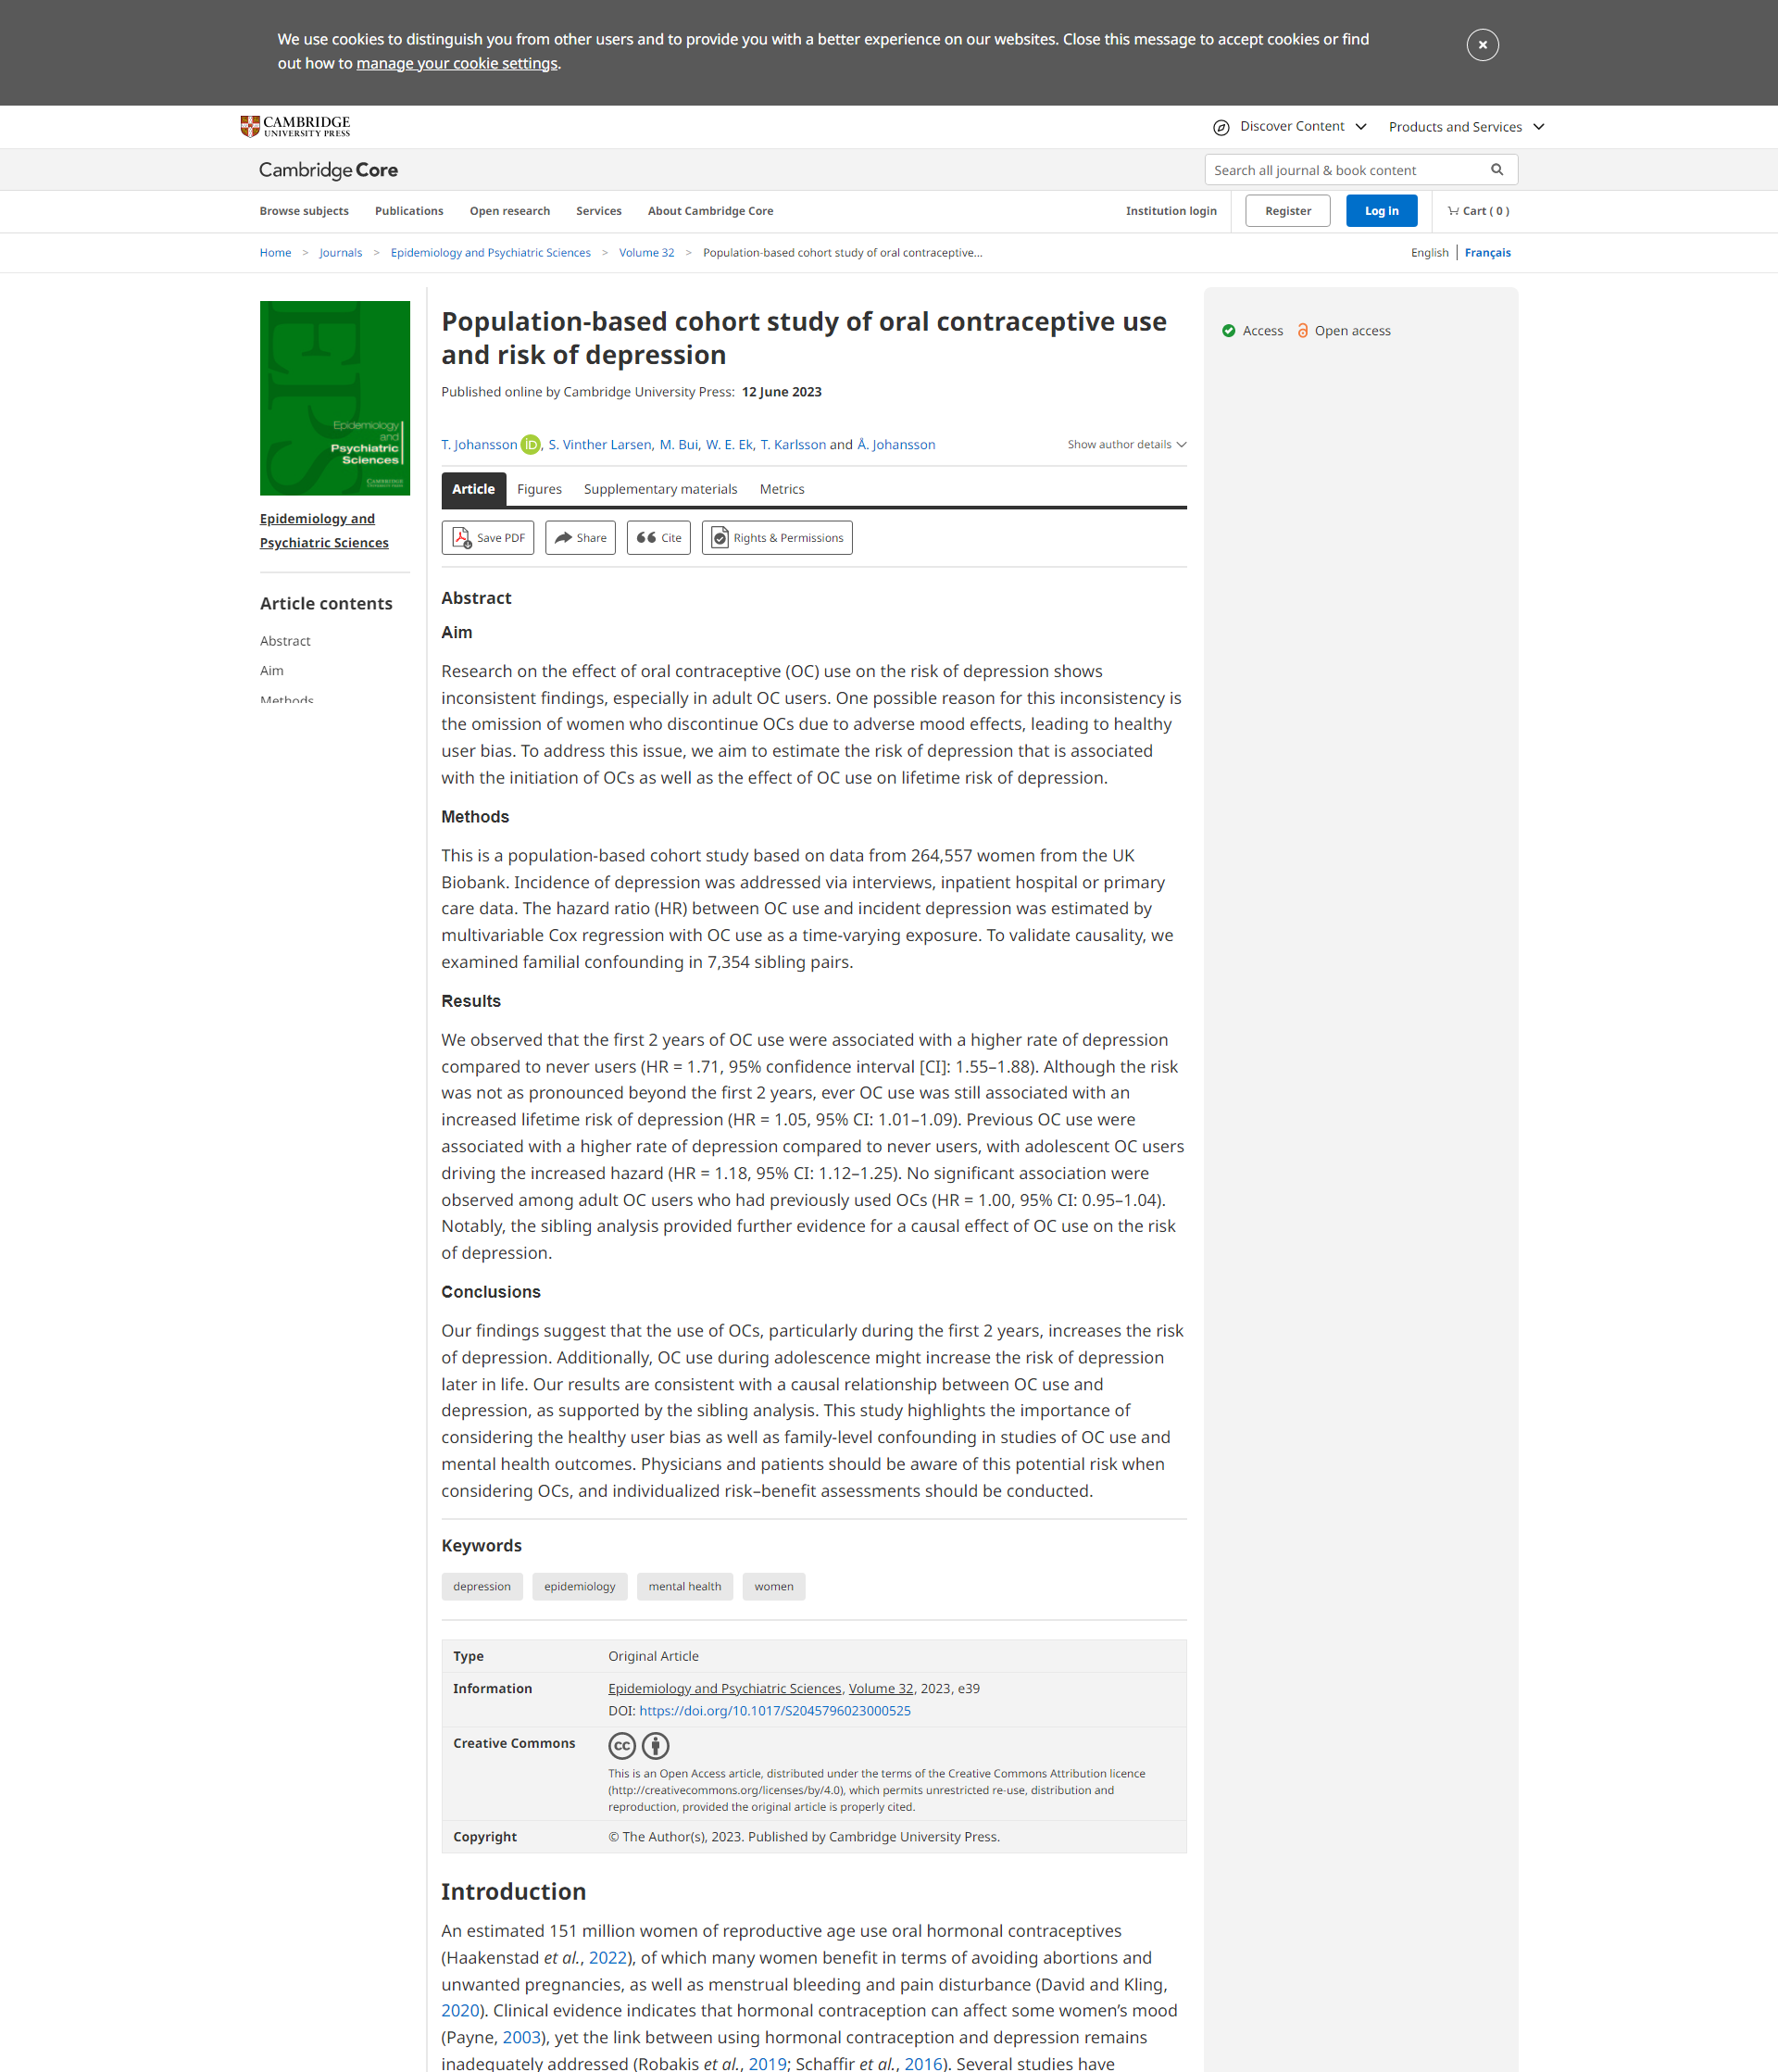
Task: Open the Robakis 2019 citation
Action: point(767,2064)
